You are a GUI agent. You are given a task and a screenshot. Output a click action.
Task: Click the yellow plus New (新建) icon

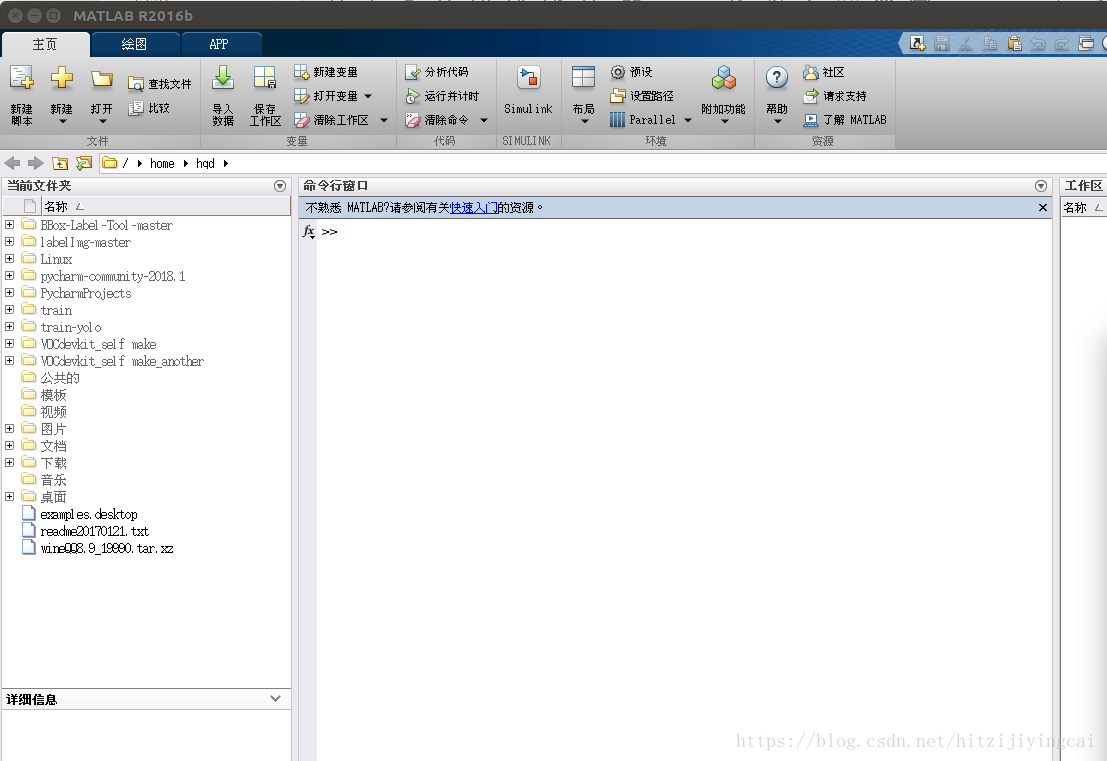(61, 78)
